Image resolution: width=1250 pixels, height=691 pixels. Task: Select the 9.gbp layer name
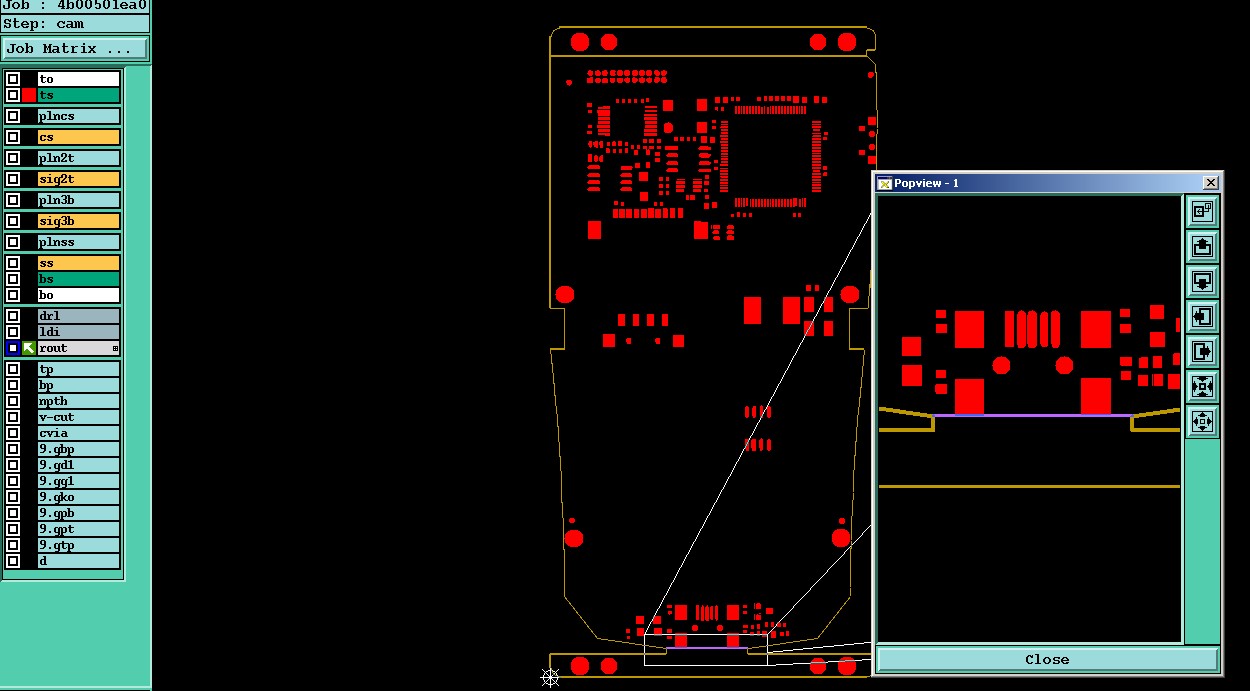coord(78,449)
